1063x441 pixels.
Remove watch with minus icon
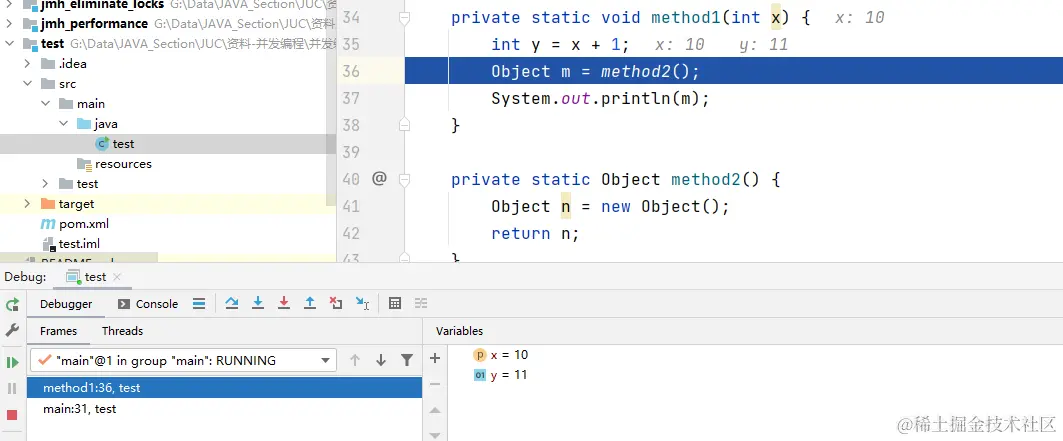(435, 384)
